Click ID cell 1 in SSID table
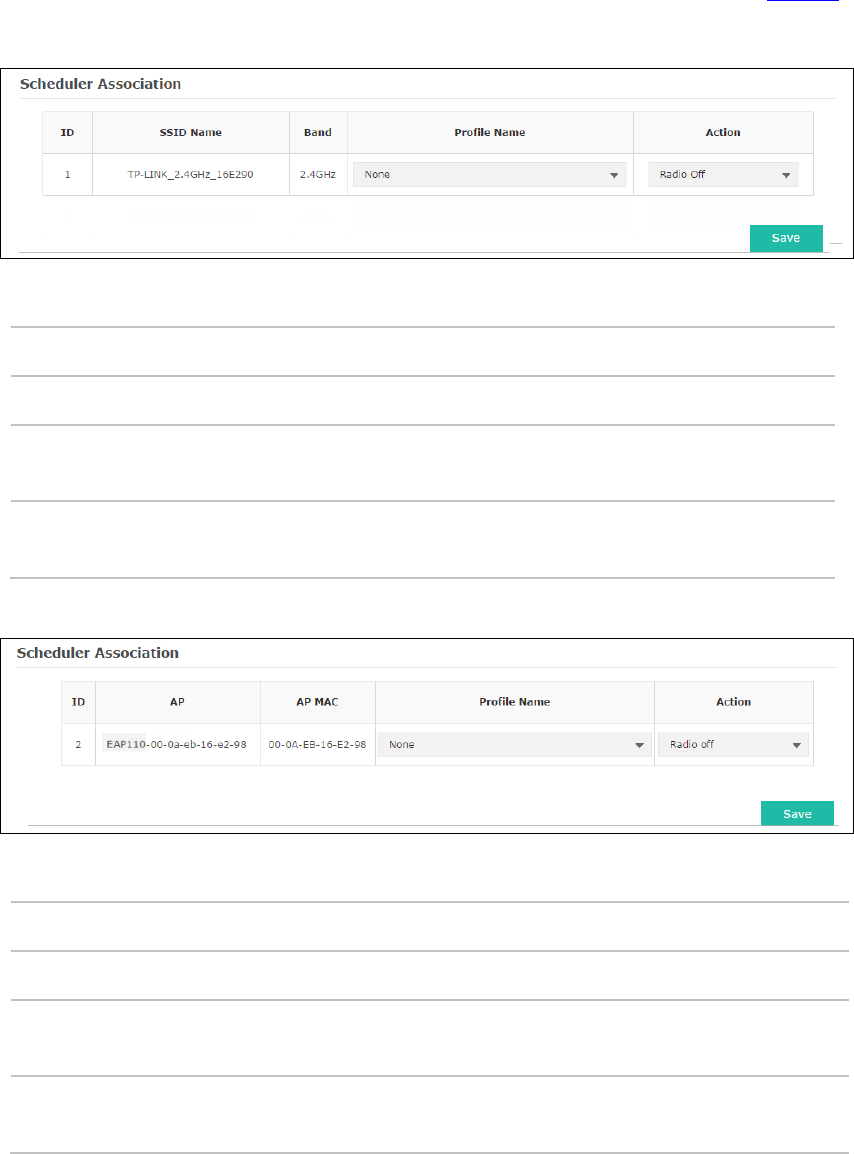The width and height of the screenshot is (854, 1154). point(68,174)
